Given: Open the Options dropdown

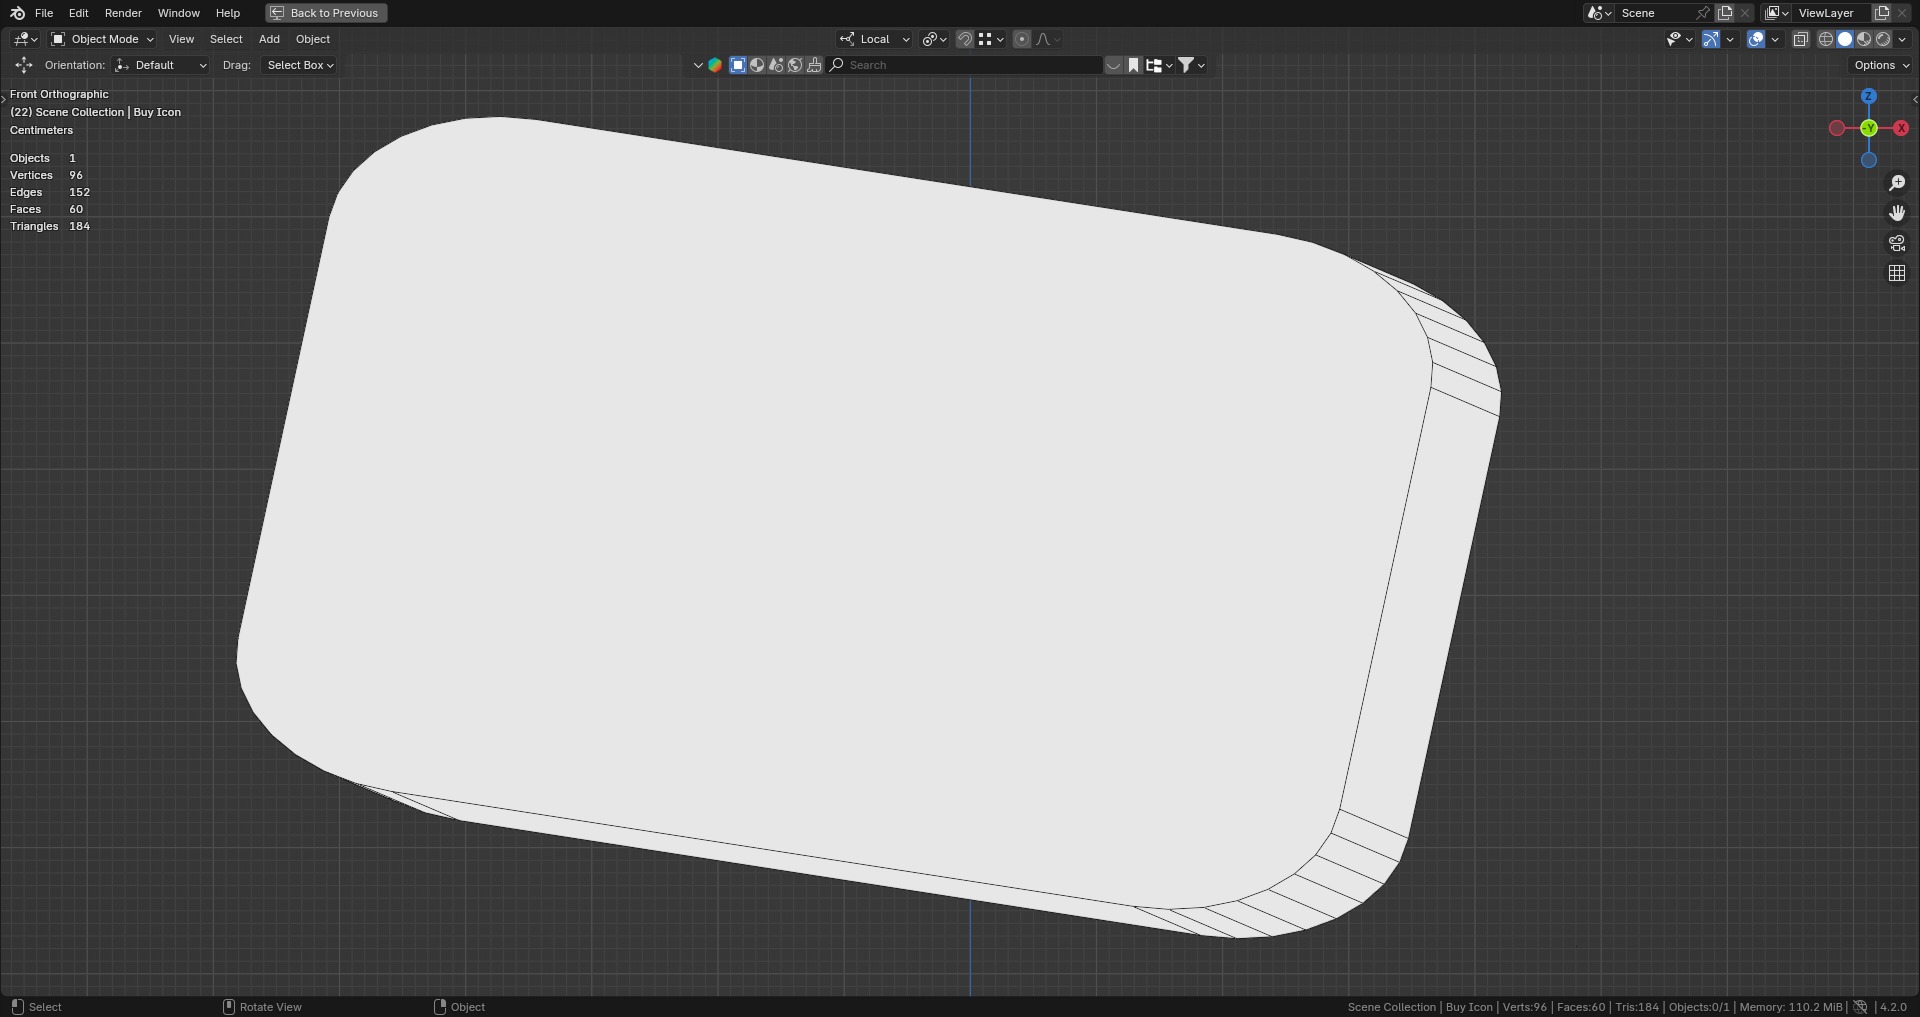Looking at the screenshot, I should pos(1881,65).
